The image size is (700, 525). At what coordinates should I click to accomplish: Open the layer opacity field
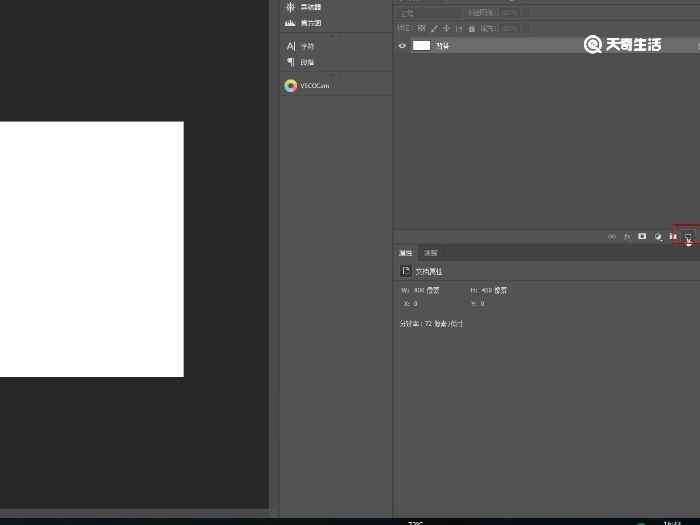pyautogui.click(x=510, y=13)
